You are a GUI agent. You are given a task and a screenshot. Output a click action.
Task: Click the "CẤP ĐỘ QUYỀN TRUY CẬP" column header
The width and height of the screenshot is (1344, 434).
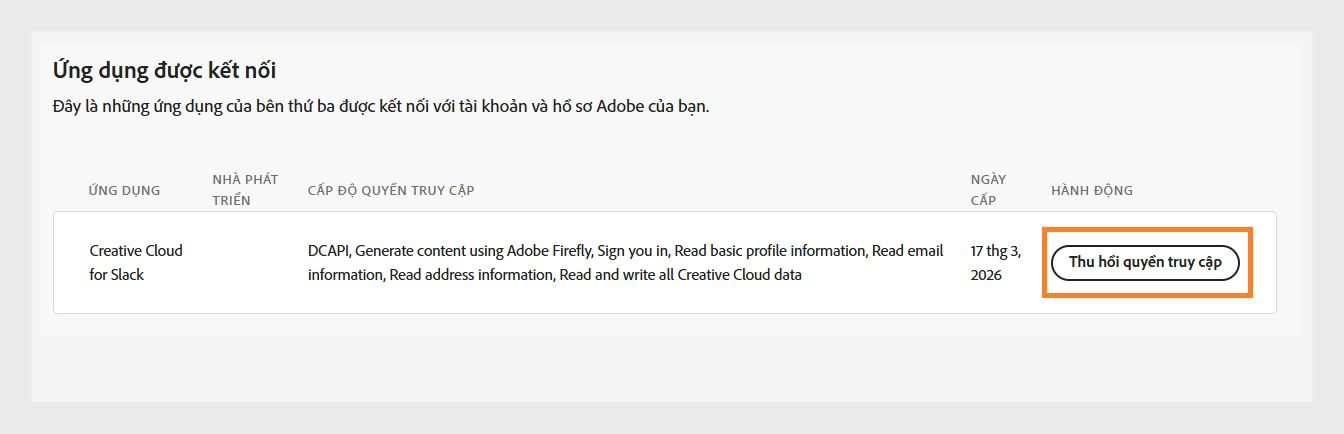[391, 190]
